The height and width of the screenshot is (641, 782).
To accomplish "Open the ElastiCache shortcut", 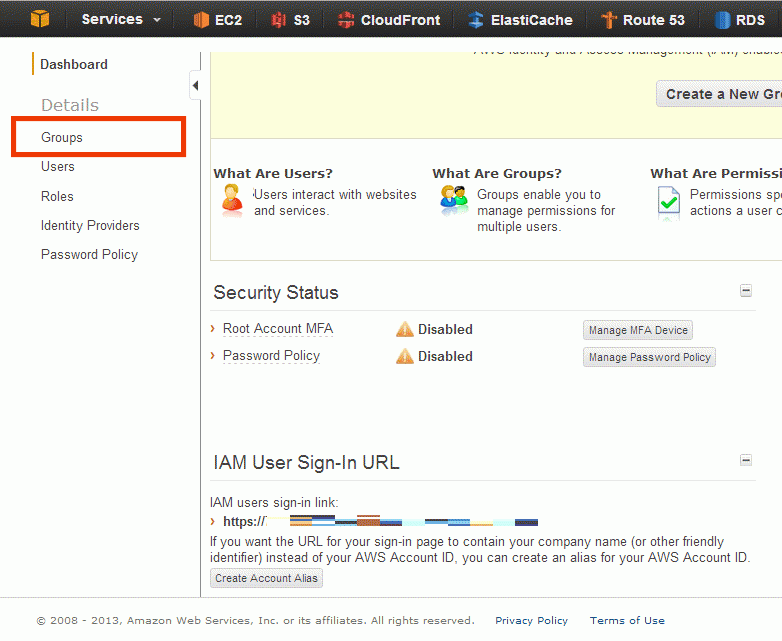I will point(520,20).
